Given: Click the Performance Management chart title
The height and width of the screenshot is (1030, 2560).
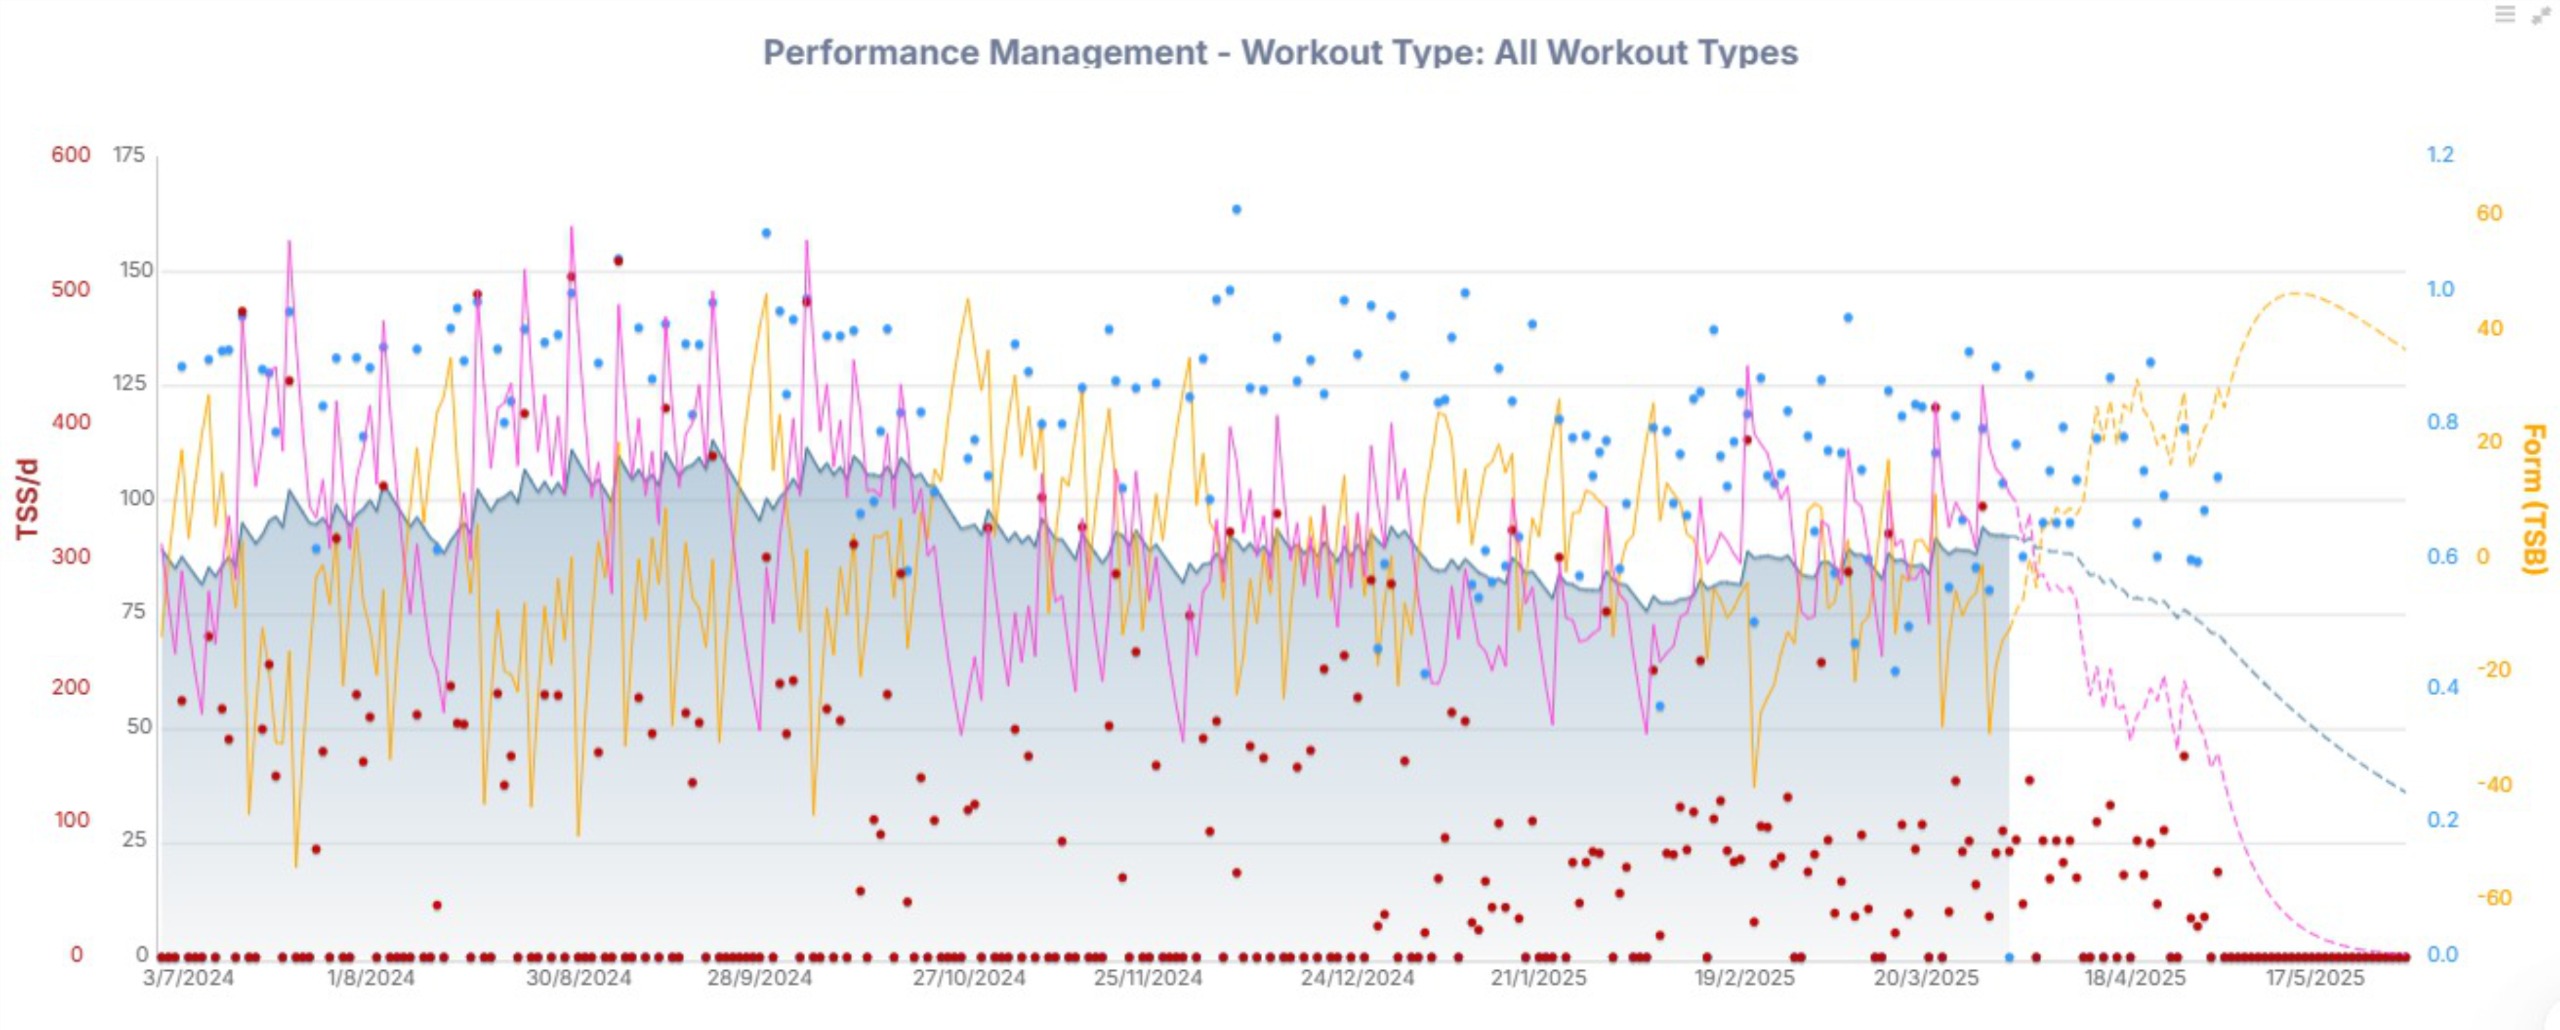Looking at the screenshot, I should coord(1280,52).
